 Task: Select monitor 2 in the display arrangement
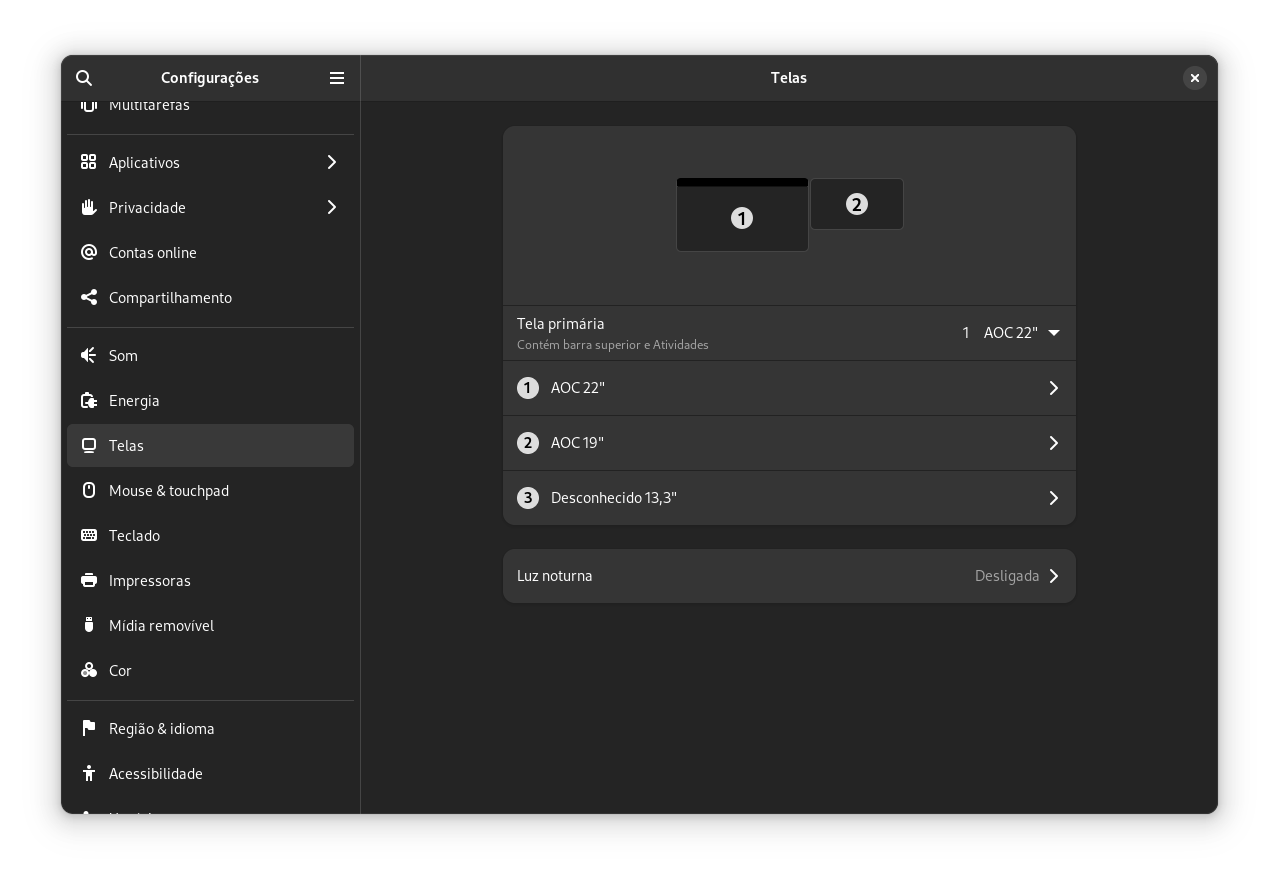tap(857, 204)
